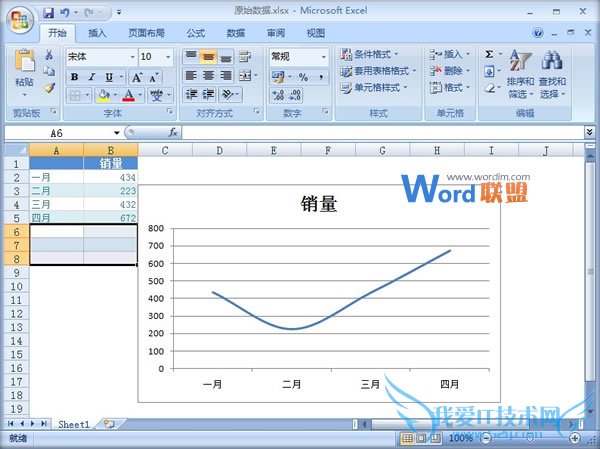
Task: Open Excel help question mark
Action: point(538,33)
